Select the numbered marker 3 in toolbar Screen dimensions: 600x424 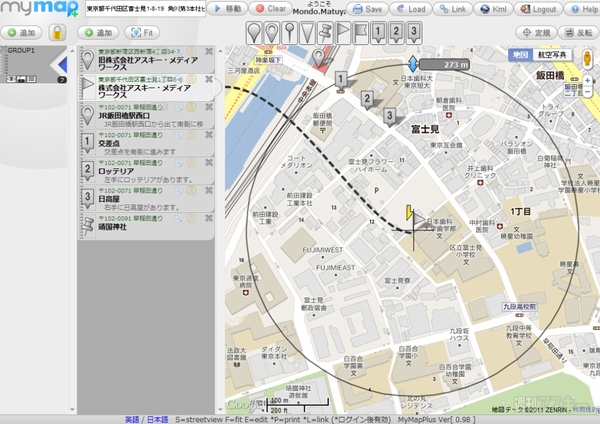[x=414, y=33]
